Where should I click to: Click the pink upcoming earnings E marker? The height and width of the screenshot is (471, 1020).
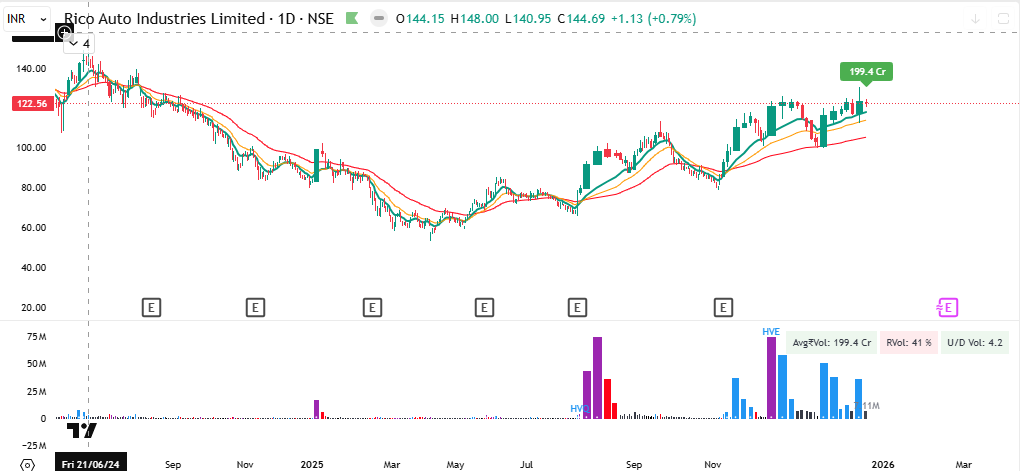948,307
